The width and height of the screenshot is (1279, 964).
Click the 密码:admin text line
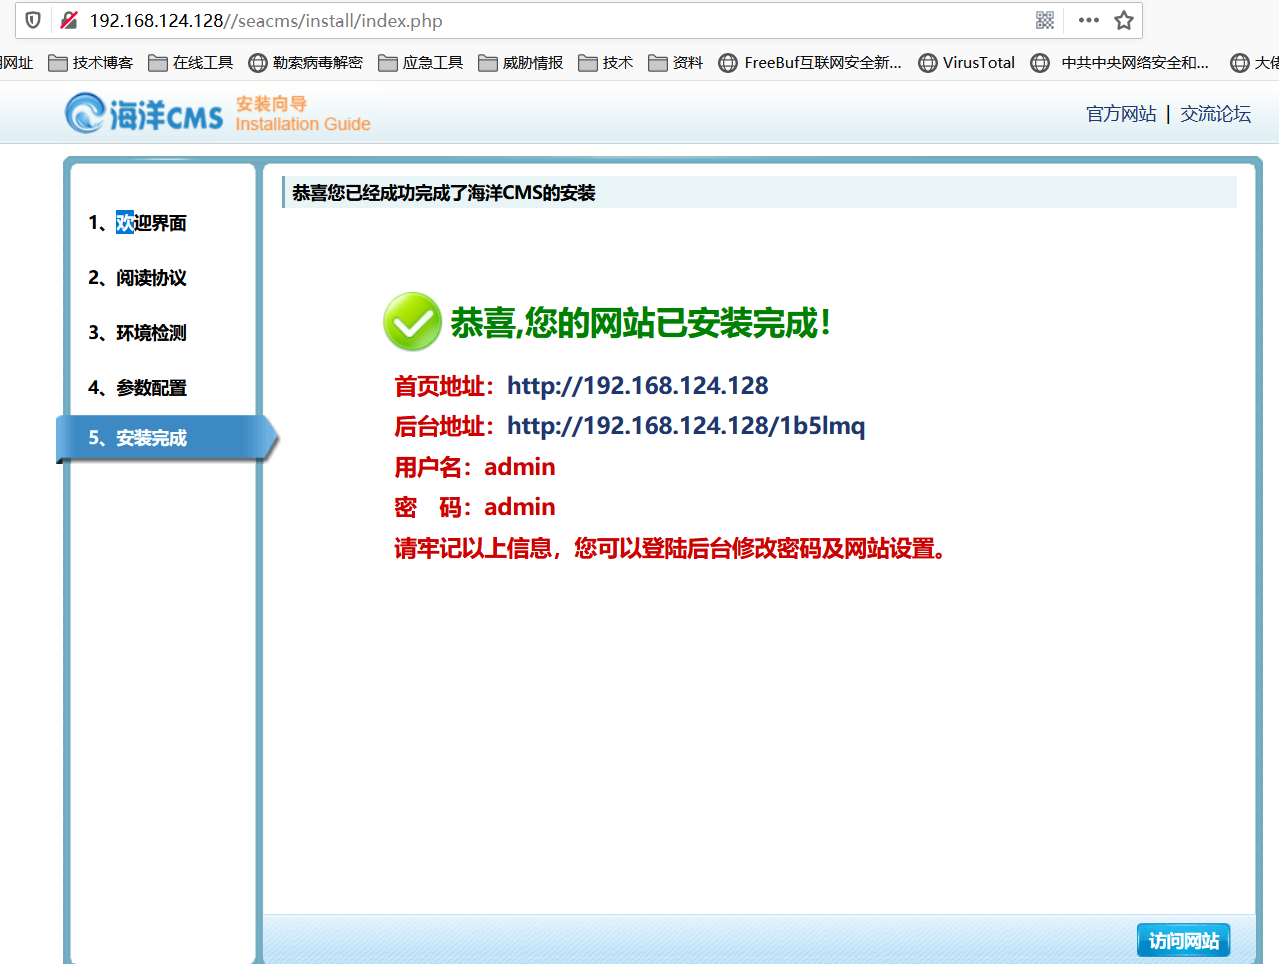click(x=475, y=507)
